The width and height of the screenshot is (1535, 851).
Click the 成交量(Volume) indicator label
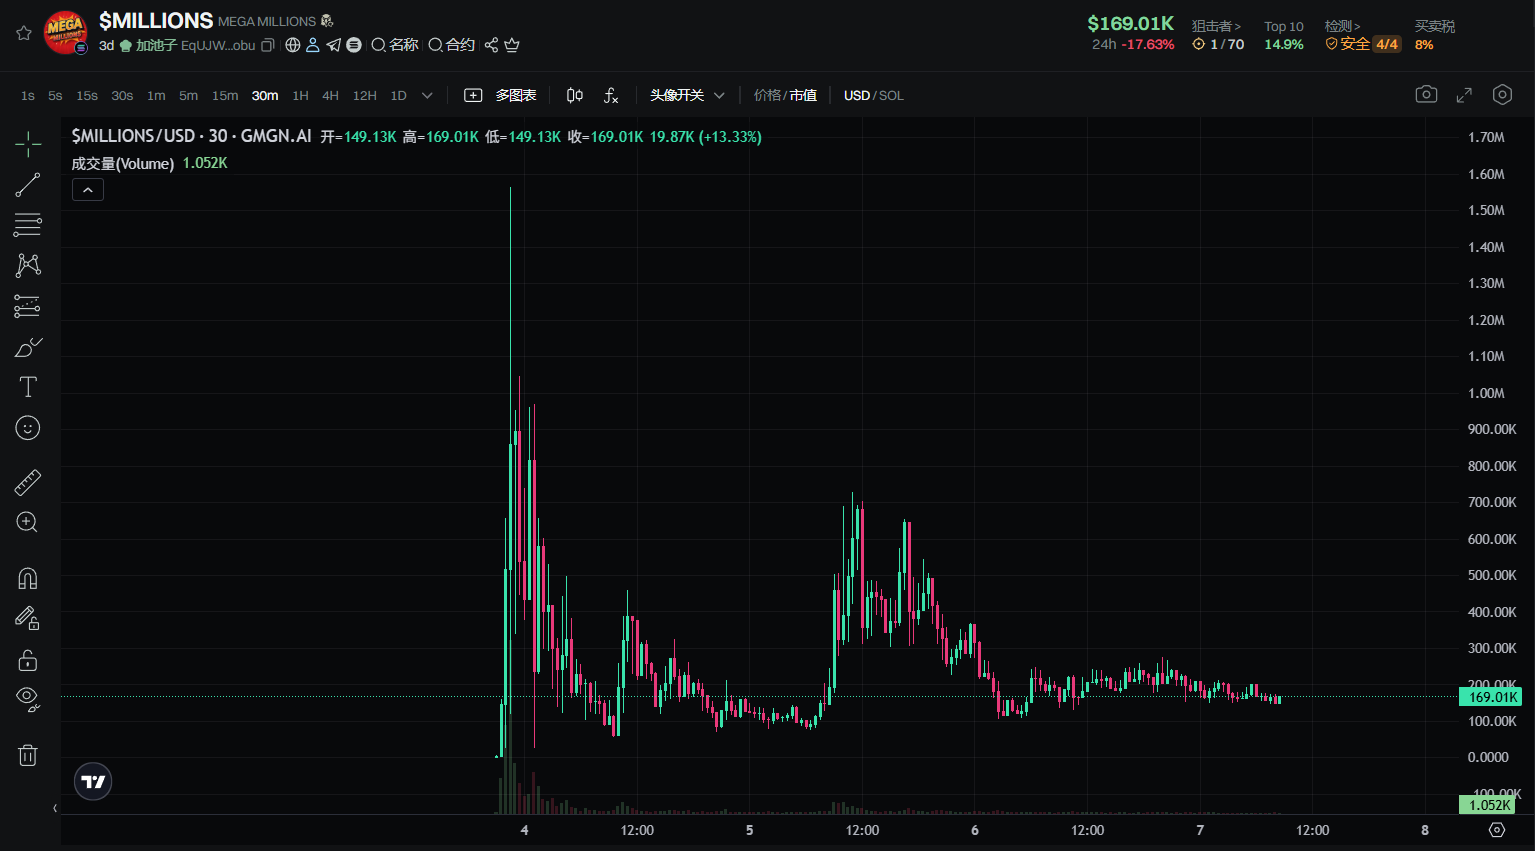[123, 163]
